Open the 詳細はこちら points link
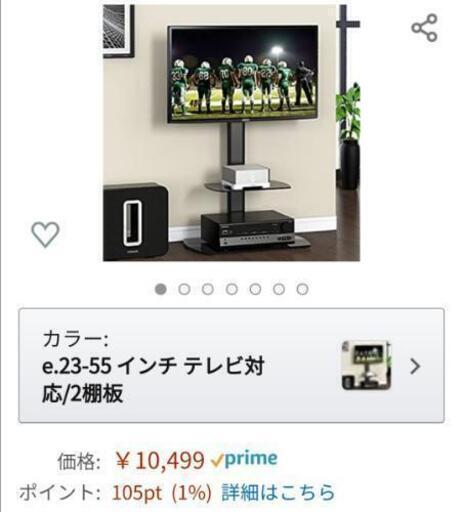463x512 pixels. click(278, 492)
